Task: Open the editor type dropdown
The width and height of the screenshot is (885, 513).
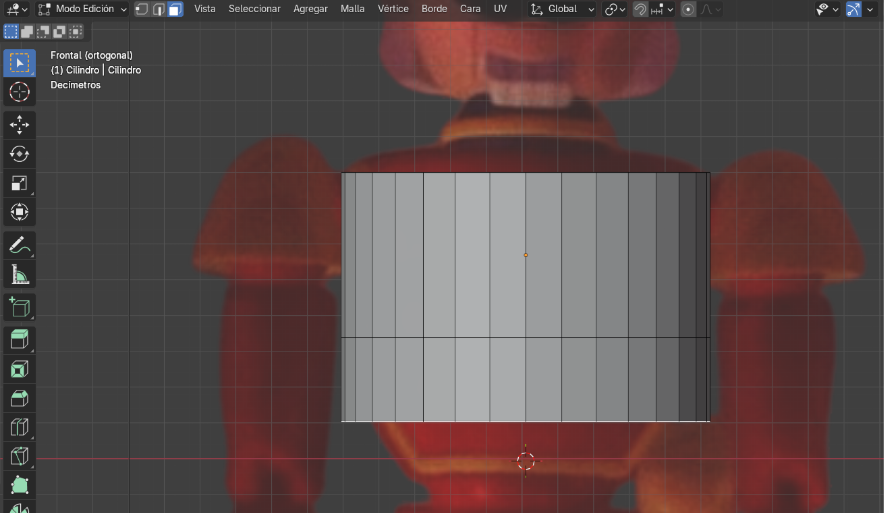Action: 16,9
